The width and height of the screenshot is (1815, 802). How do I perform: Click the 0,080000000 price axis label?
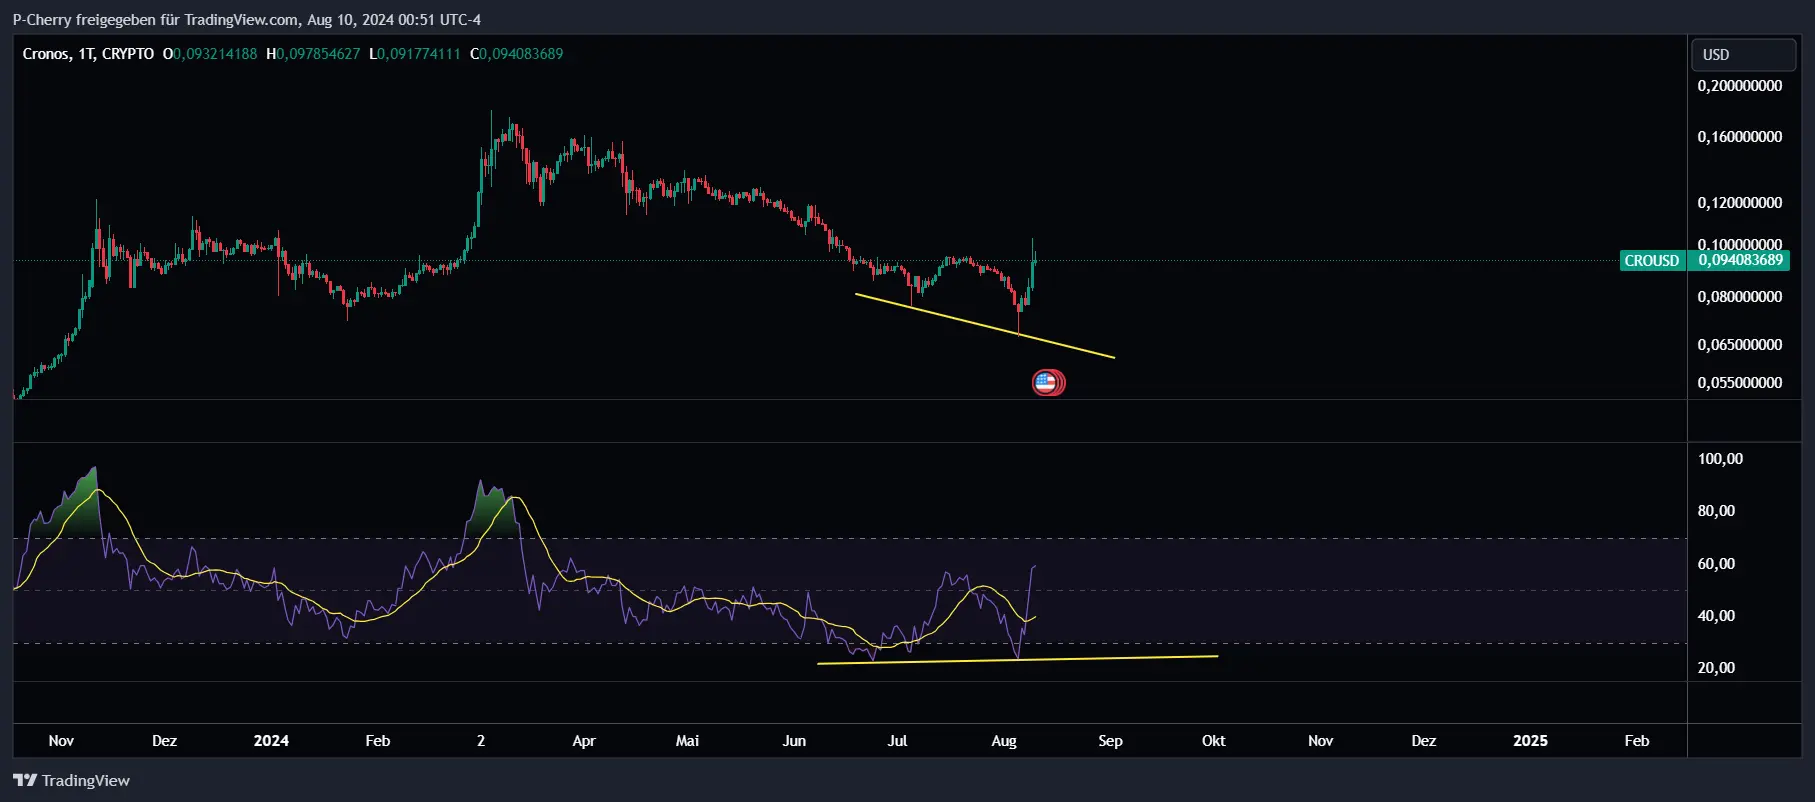point(1740,297)
